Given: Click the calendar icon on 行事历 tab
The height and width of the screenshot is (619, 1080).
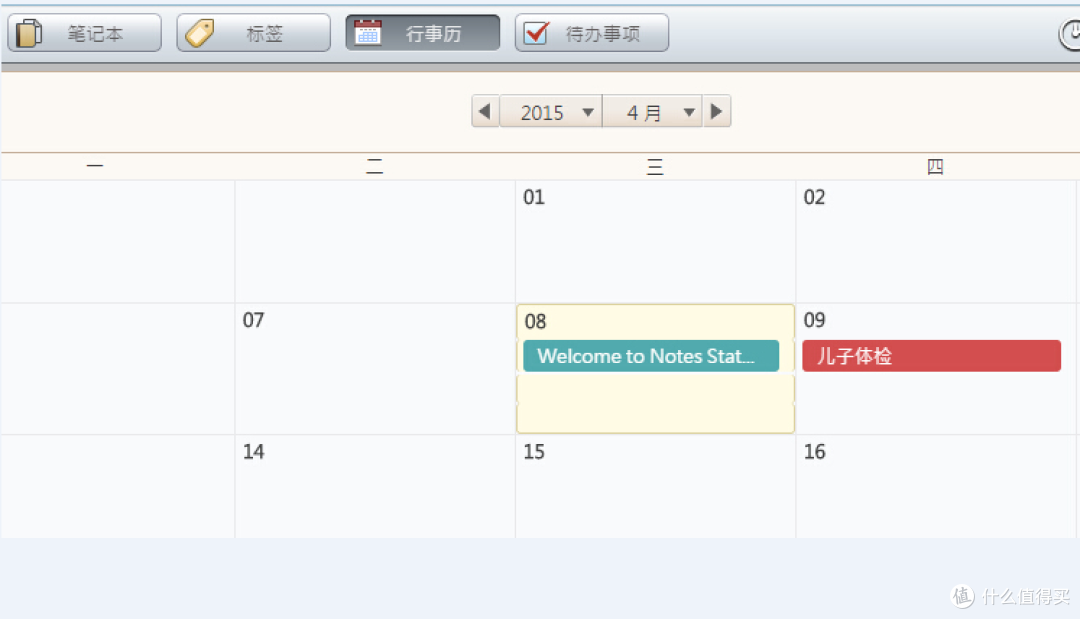Looking at the screenshot, I should pyautogui.click(x=368, y=32).
